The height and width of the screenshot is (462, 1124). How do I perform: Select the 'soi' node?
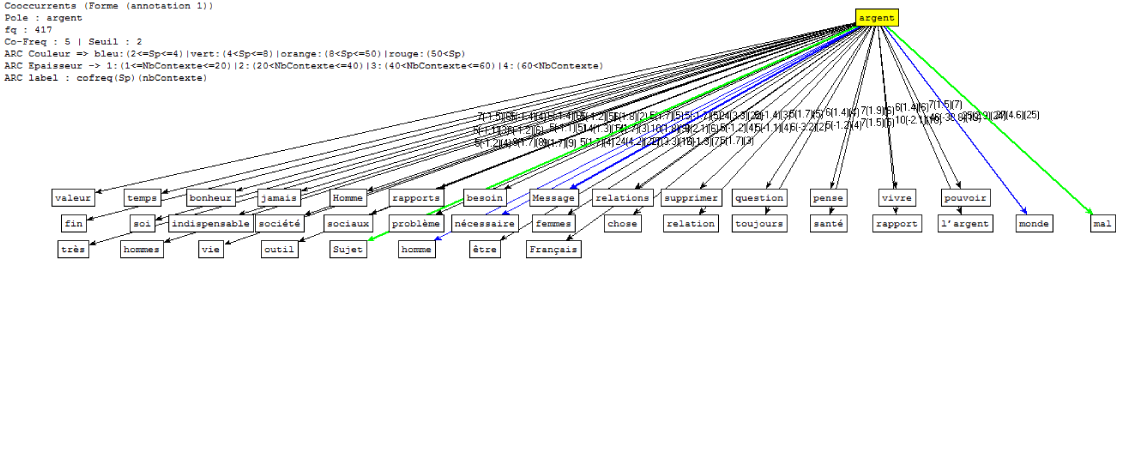point(142,223)
